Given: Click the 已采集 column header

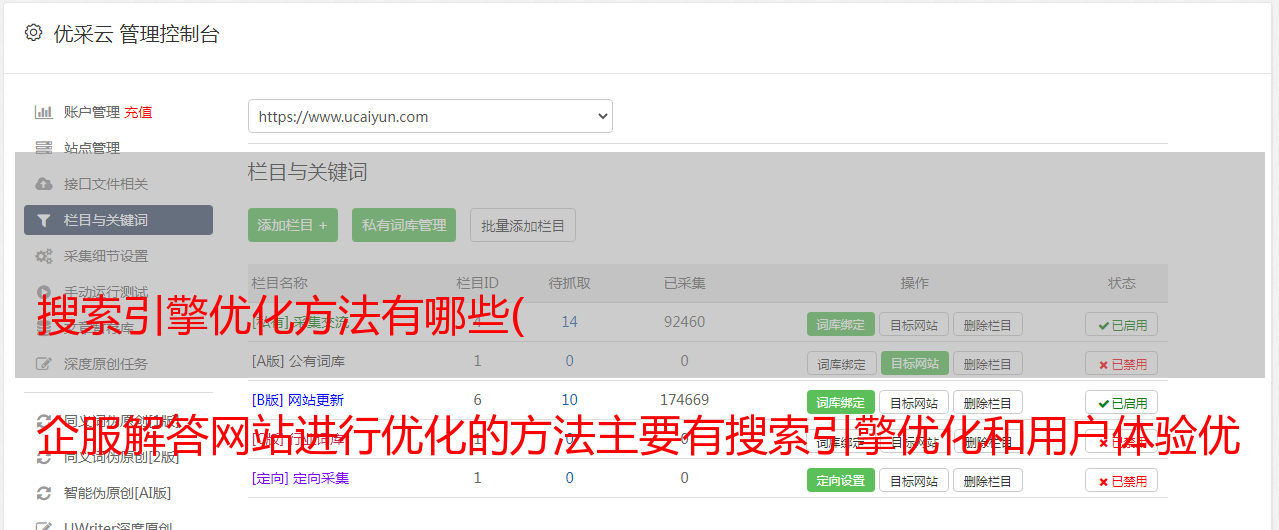Looking at the screenshot, I should coord(685,283).
